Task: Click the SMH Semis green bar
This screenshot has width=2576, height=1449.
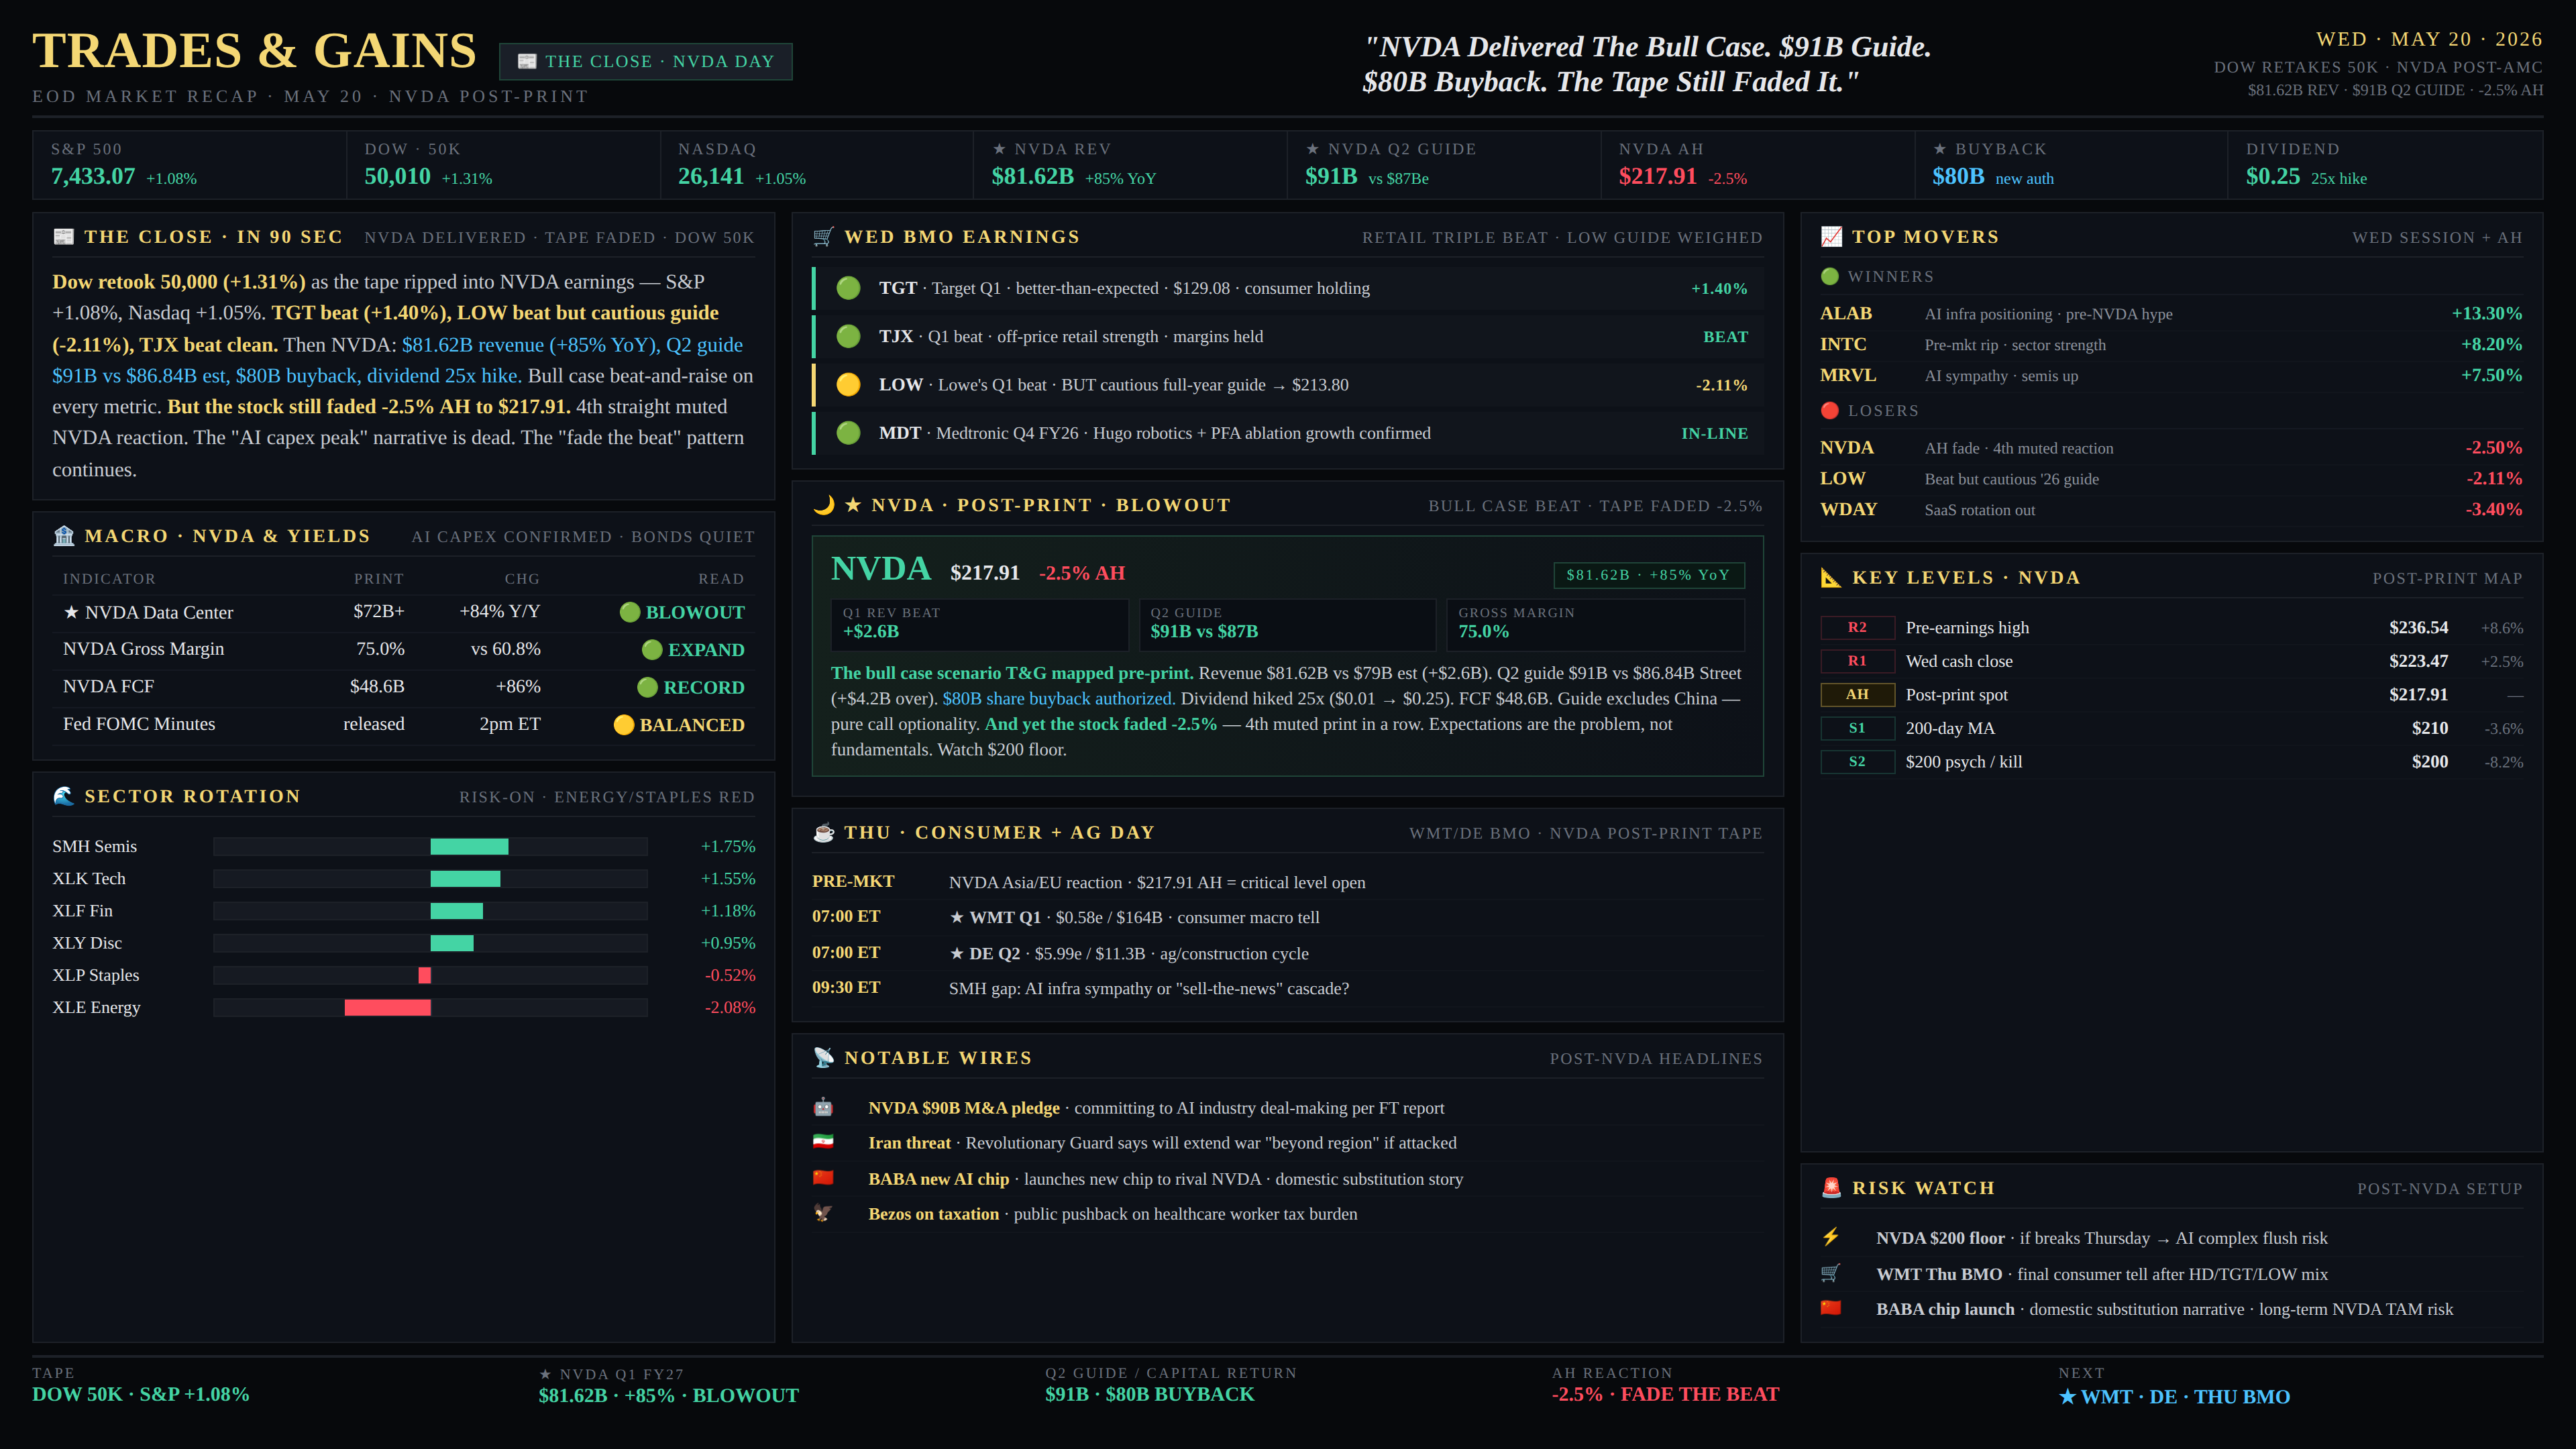Action: click(x=469, y=847)
